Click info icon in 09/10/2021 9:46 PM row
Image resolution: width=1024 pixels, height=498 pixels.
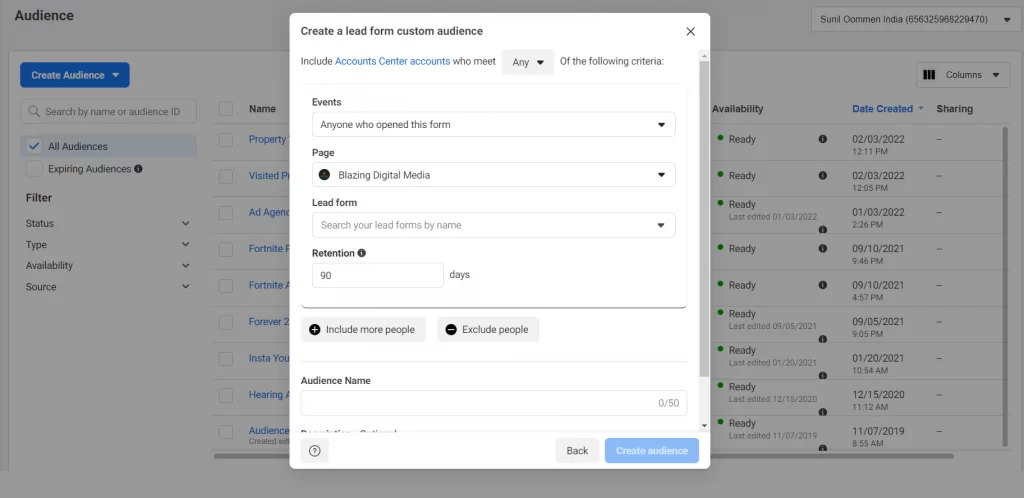click(x=822, y=249)
